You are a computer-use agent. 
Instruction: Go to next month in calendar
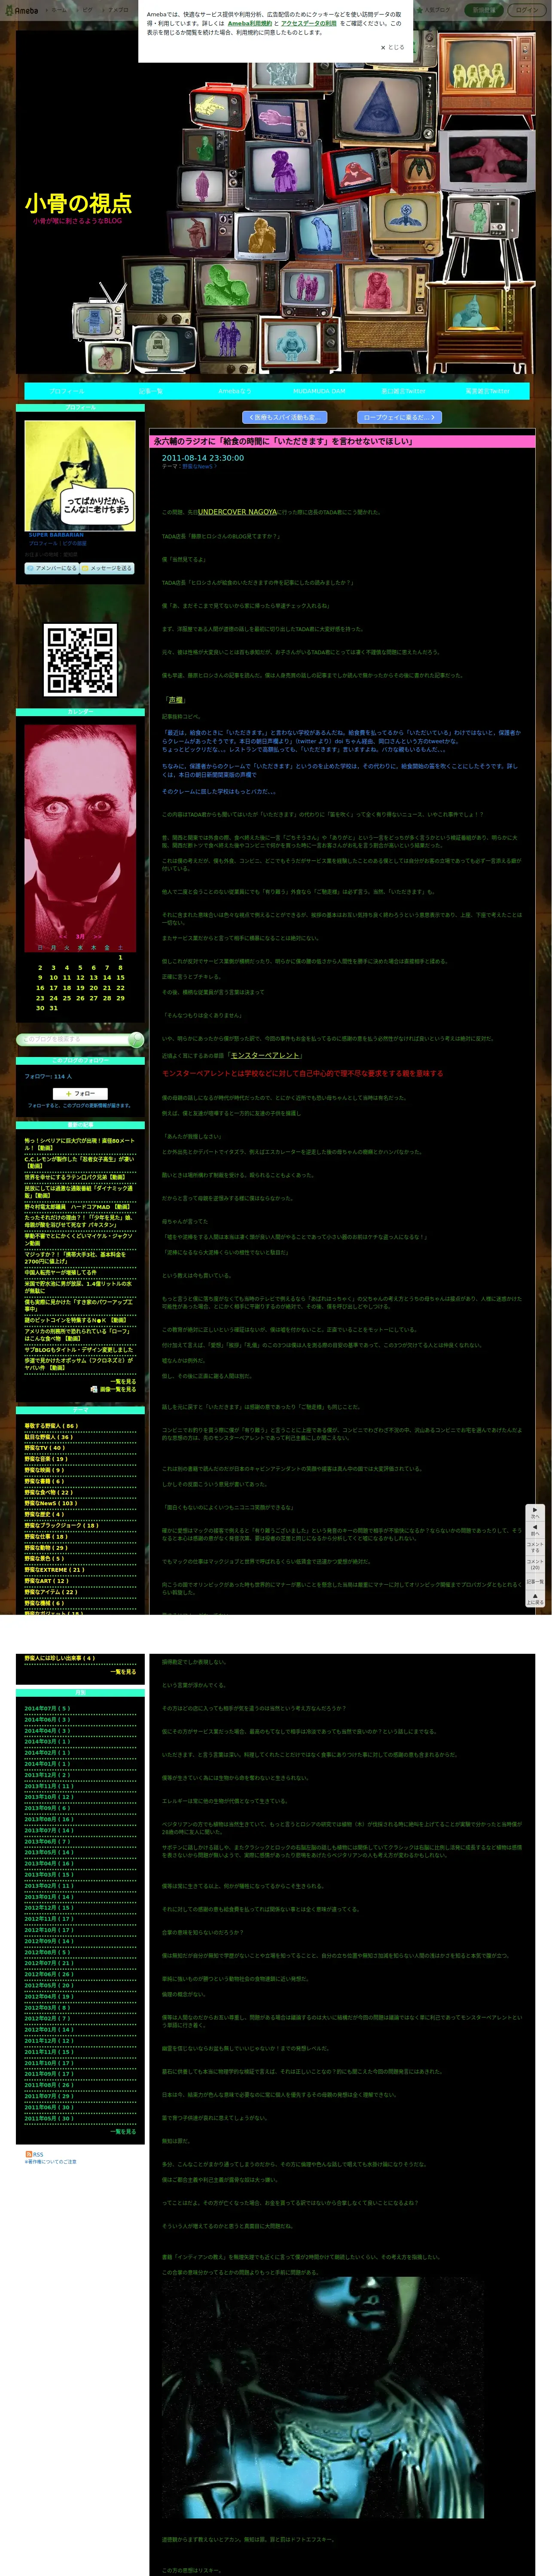pyautogui.click(x=97, y=937)
